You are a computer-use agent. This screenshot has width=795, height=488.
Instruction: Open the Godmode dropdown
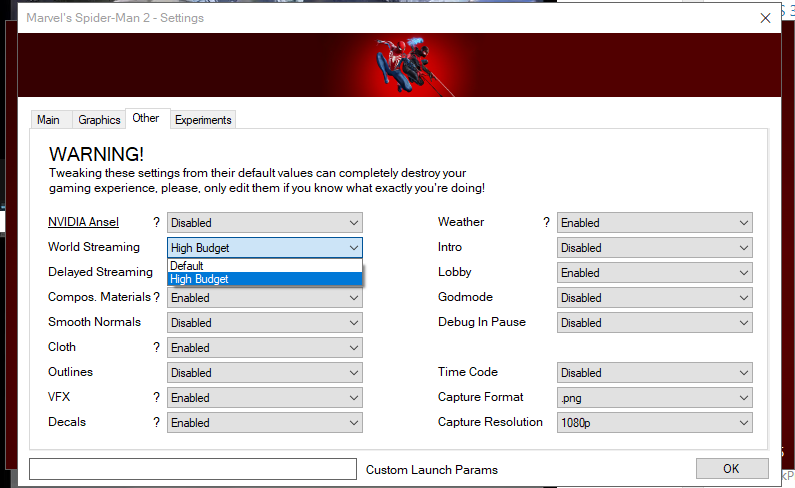(655, 298)
